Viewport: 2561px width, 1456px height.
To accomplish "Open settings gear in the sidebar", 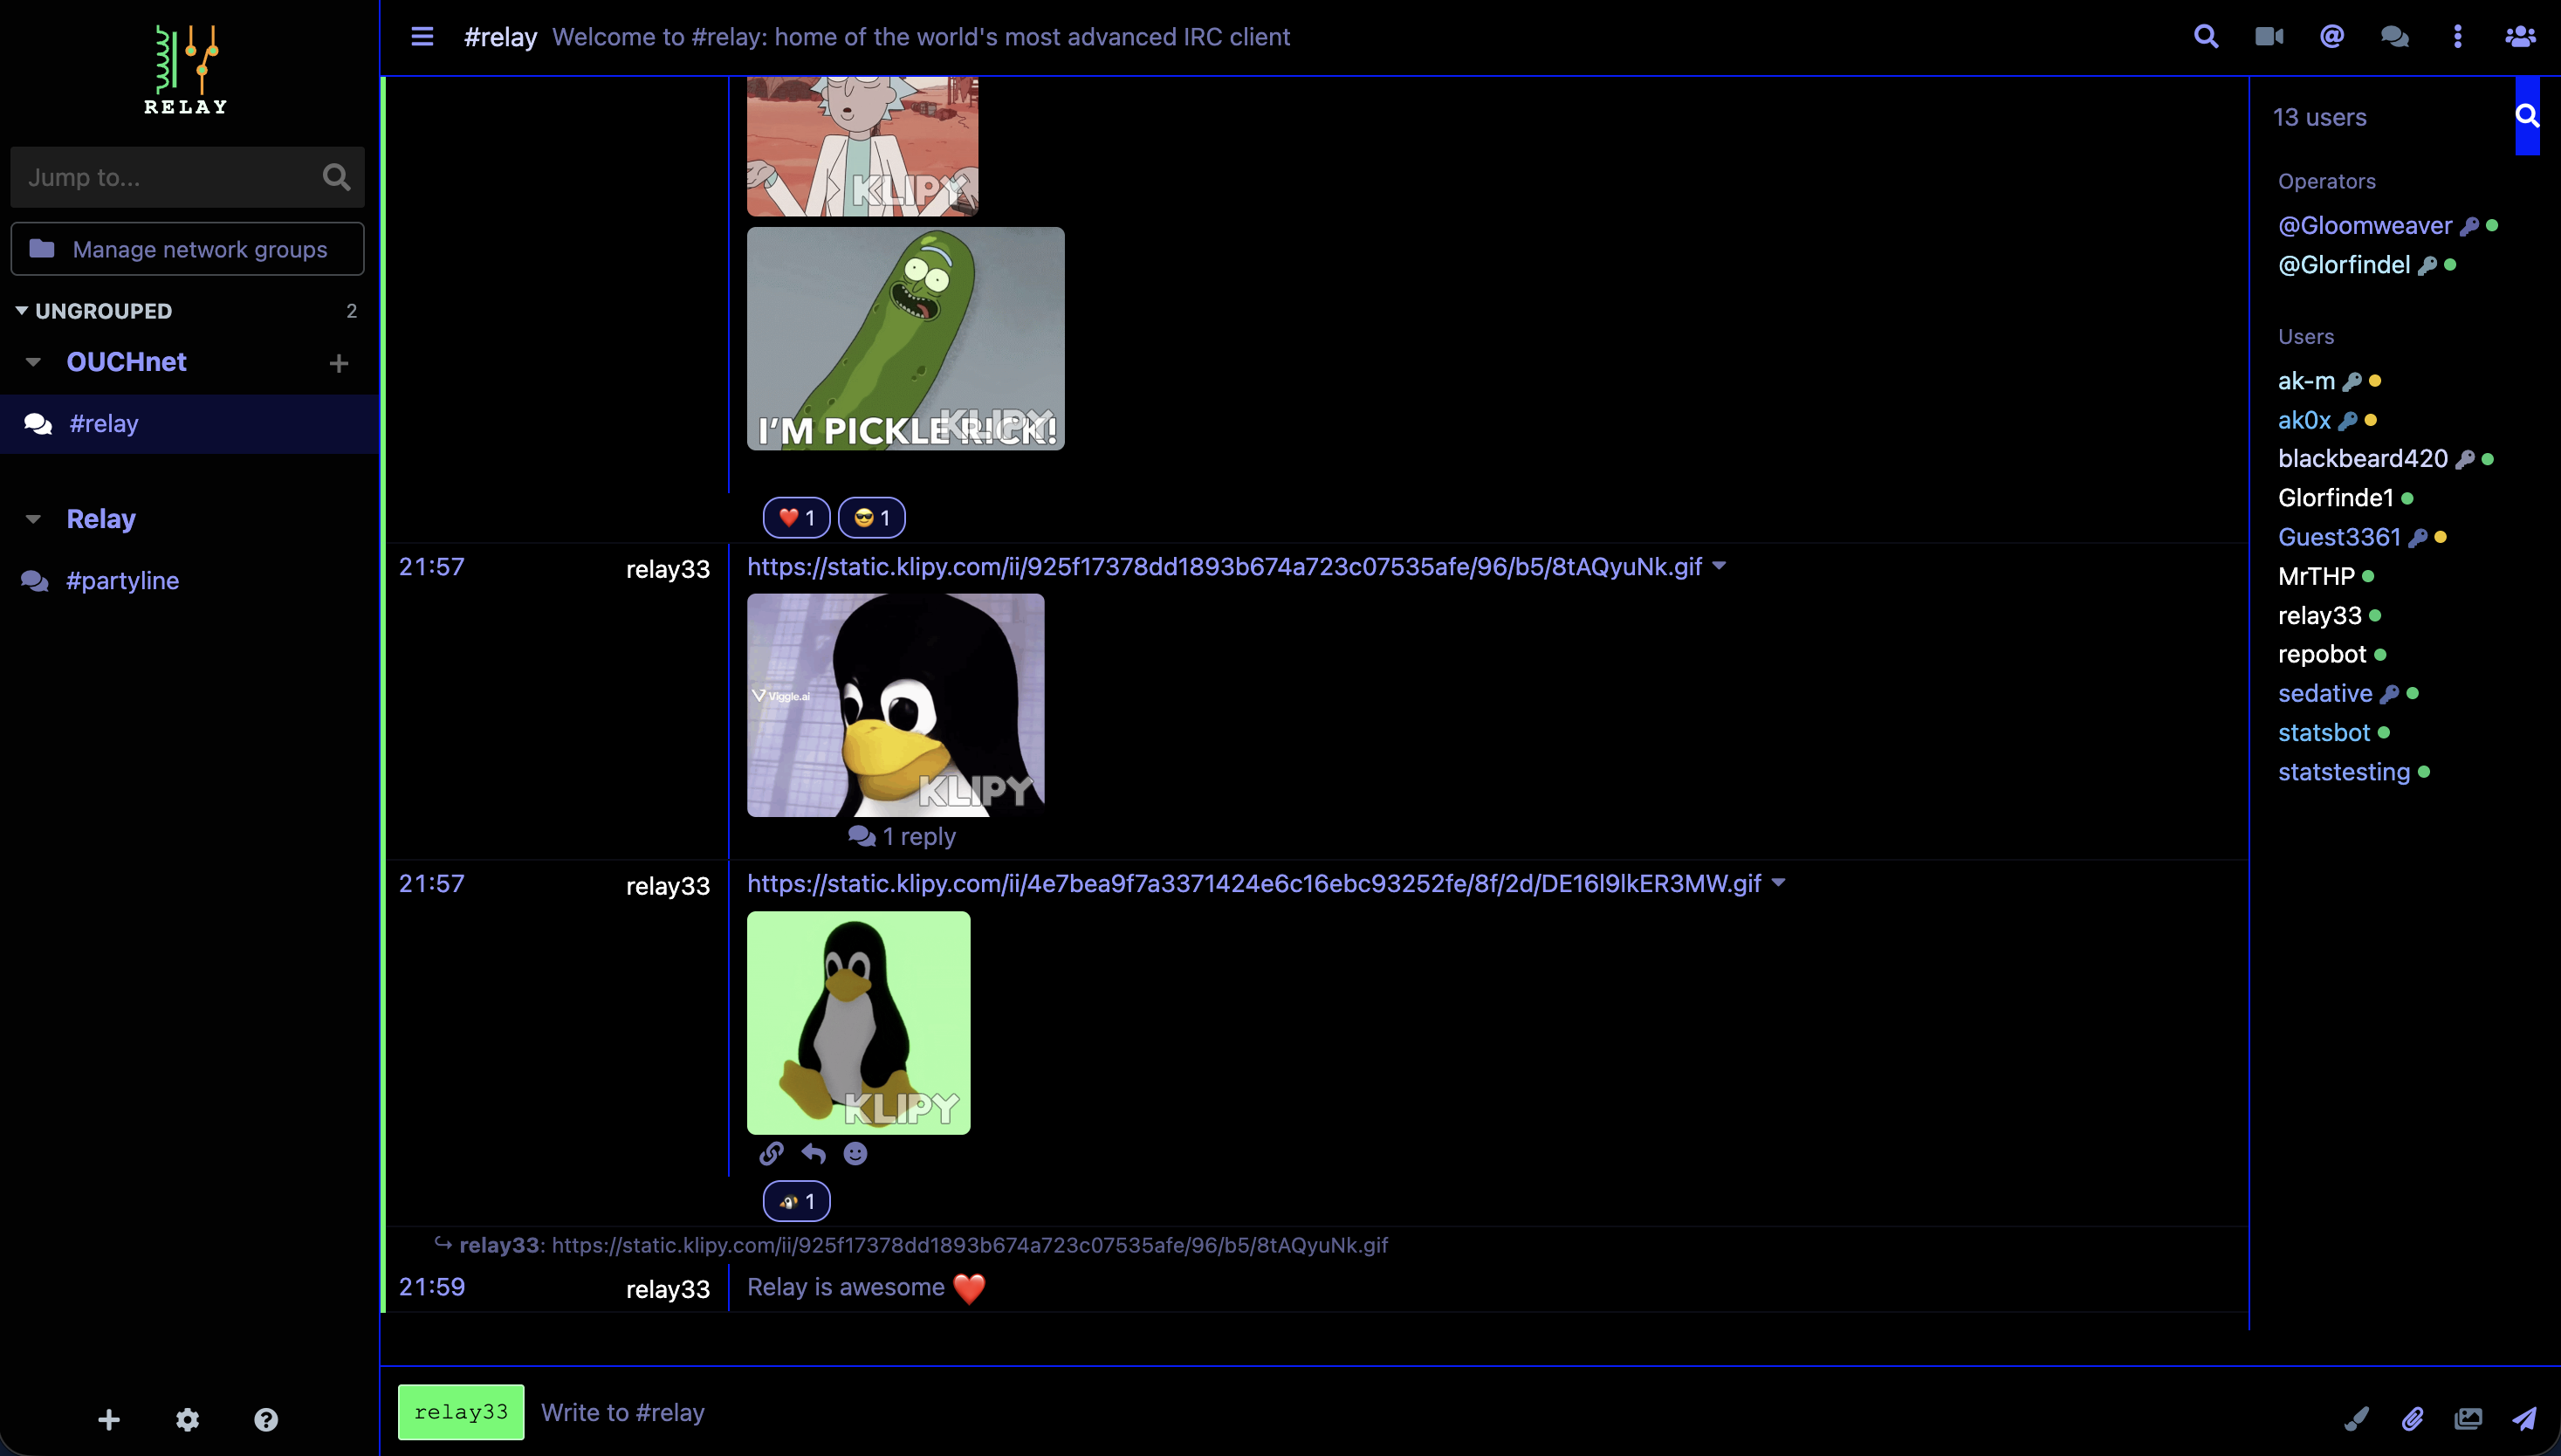I will 187,1419.
